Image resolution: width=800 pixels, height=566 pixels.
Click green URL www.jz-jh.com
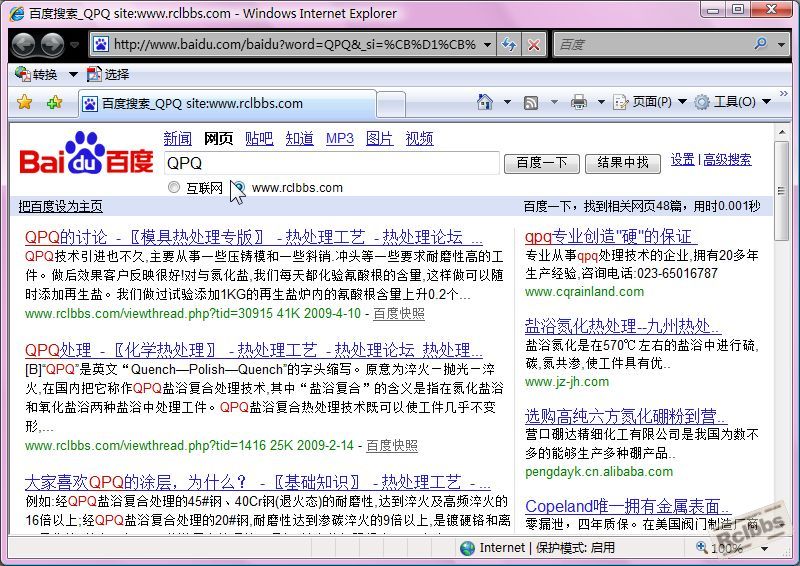567,382
